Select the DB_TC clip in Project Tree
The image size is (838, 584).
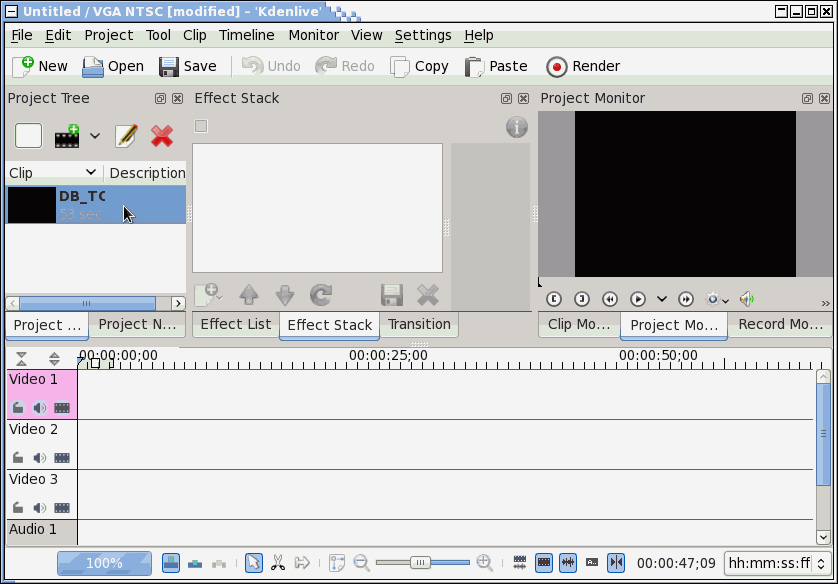(96, 204)
